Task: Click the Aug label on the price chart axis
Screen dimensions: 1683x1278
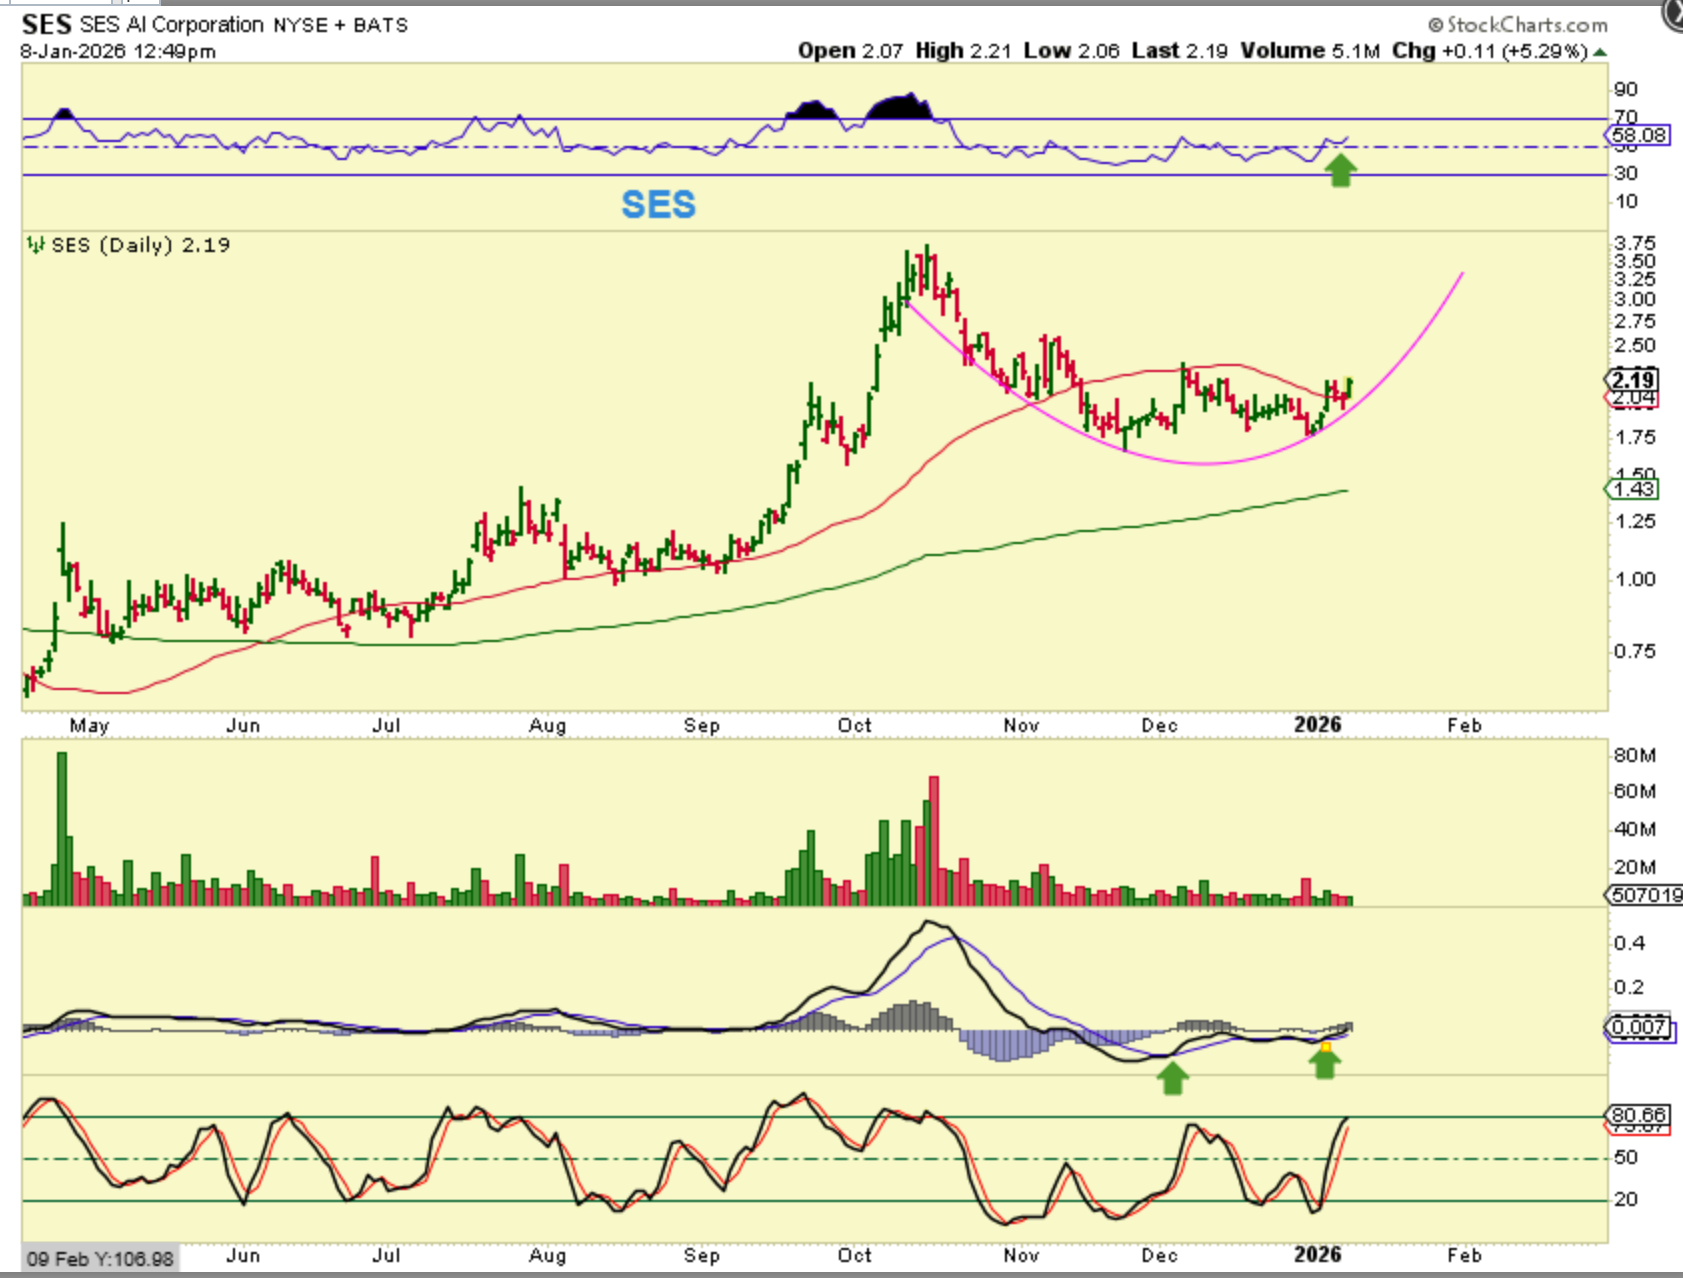Action: [548, 726]
